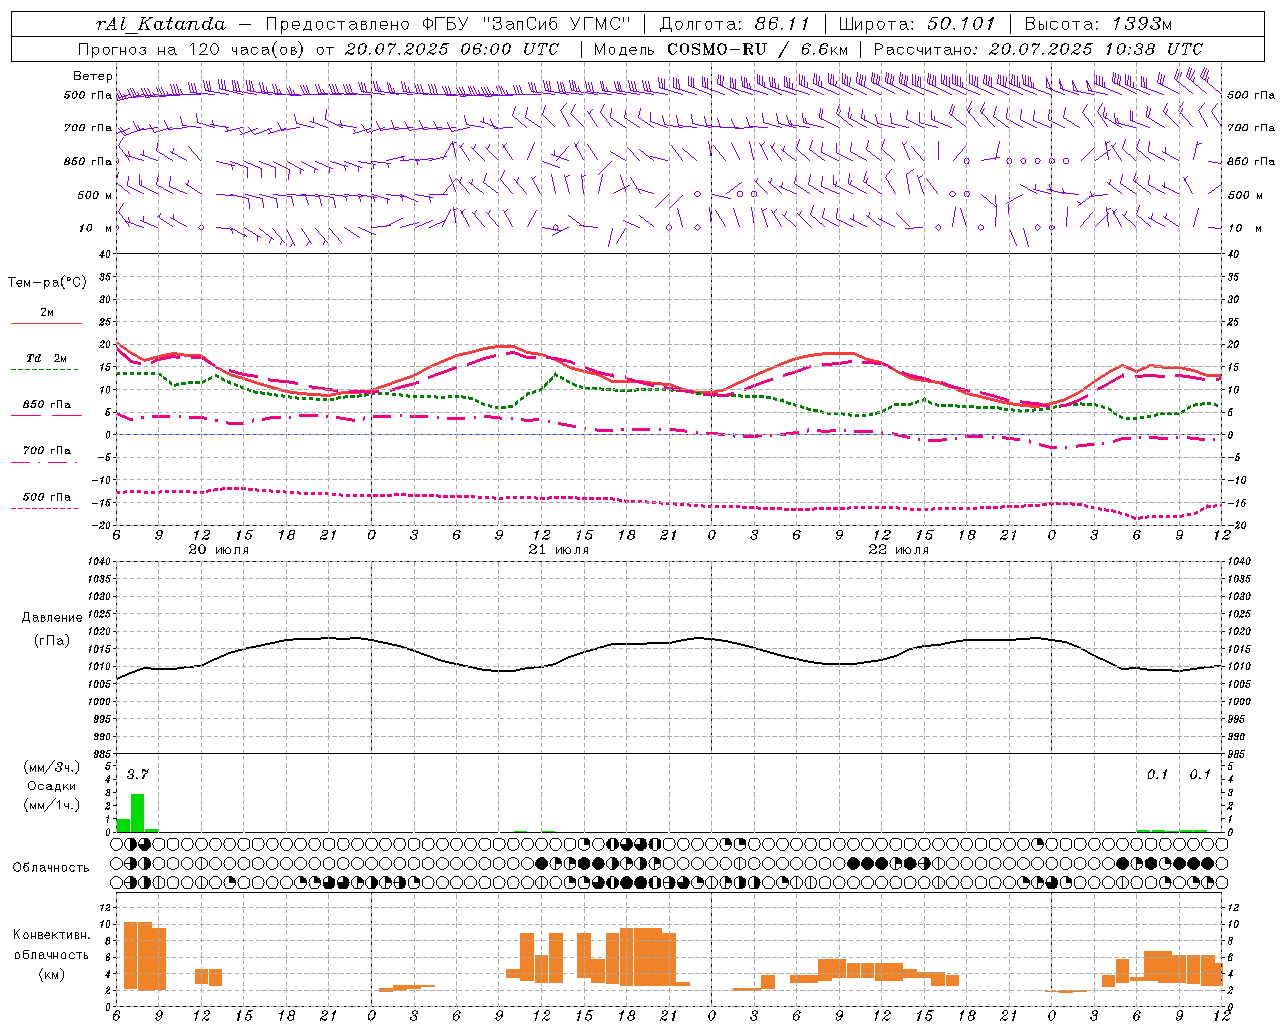The height and width of the screenshot is (1024, 1280).
Task: Click the 40 tick on left temperature axis
Action: click(x=105, y=255)
